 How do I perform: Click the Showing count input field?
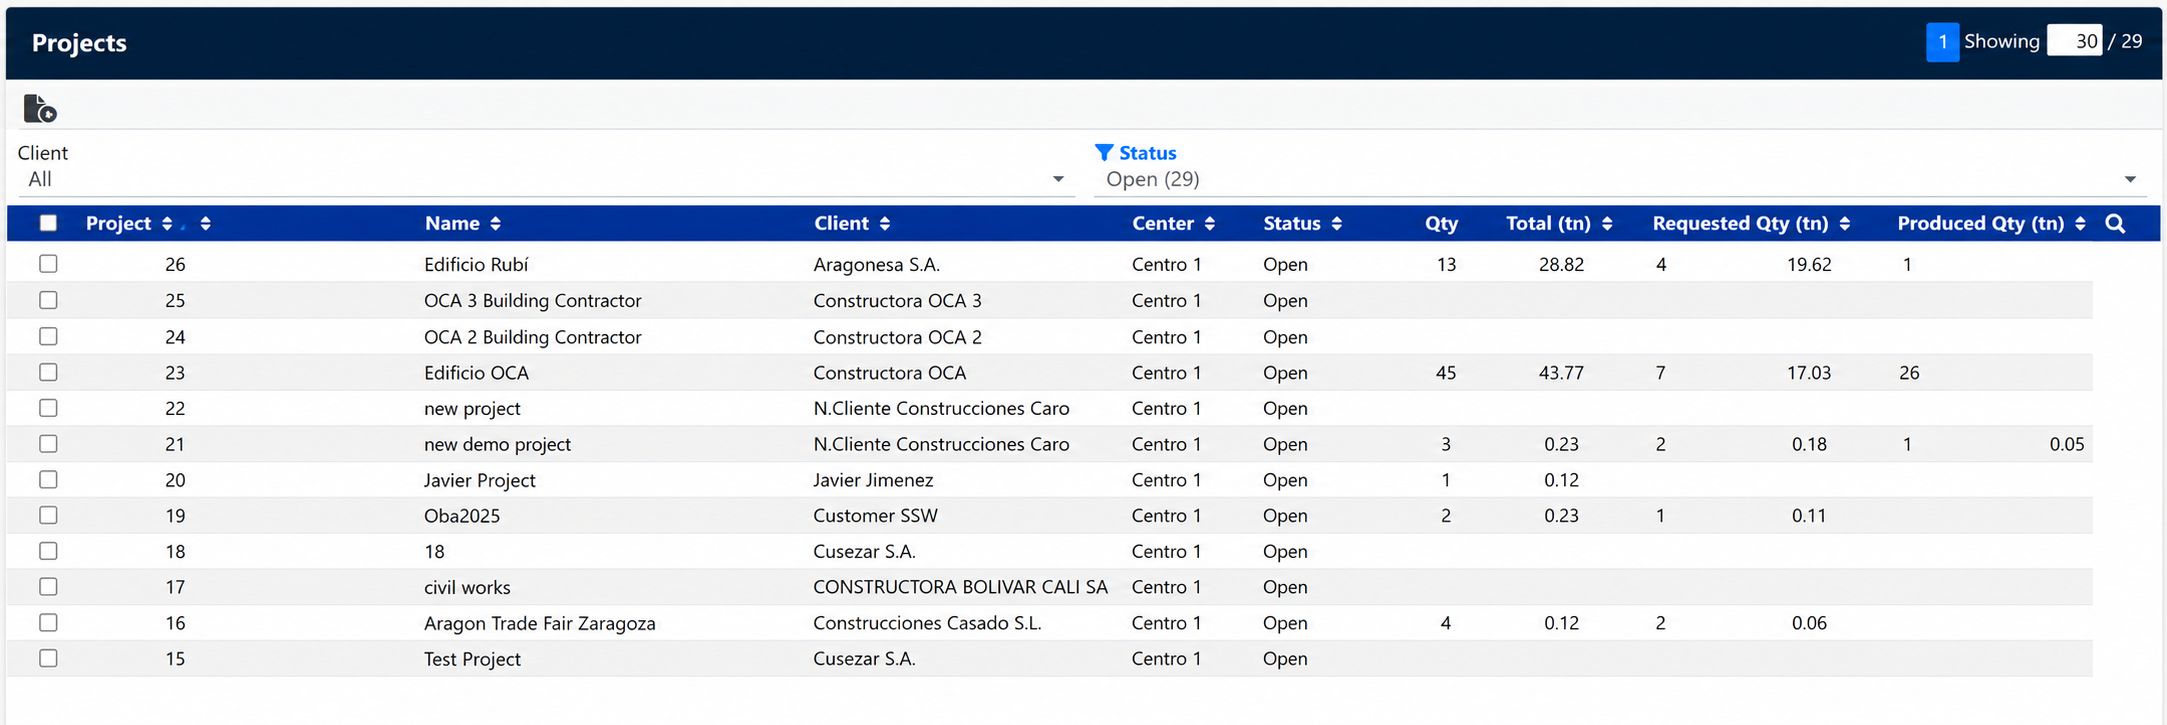point(2074,41)
